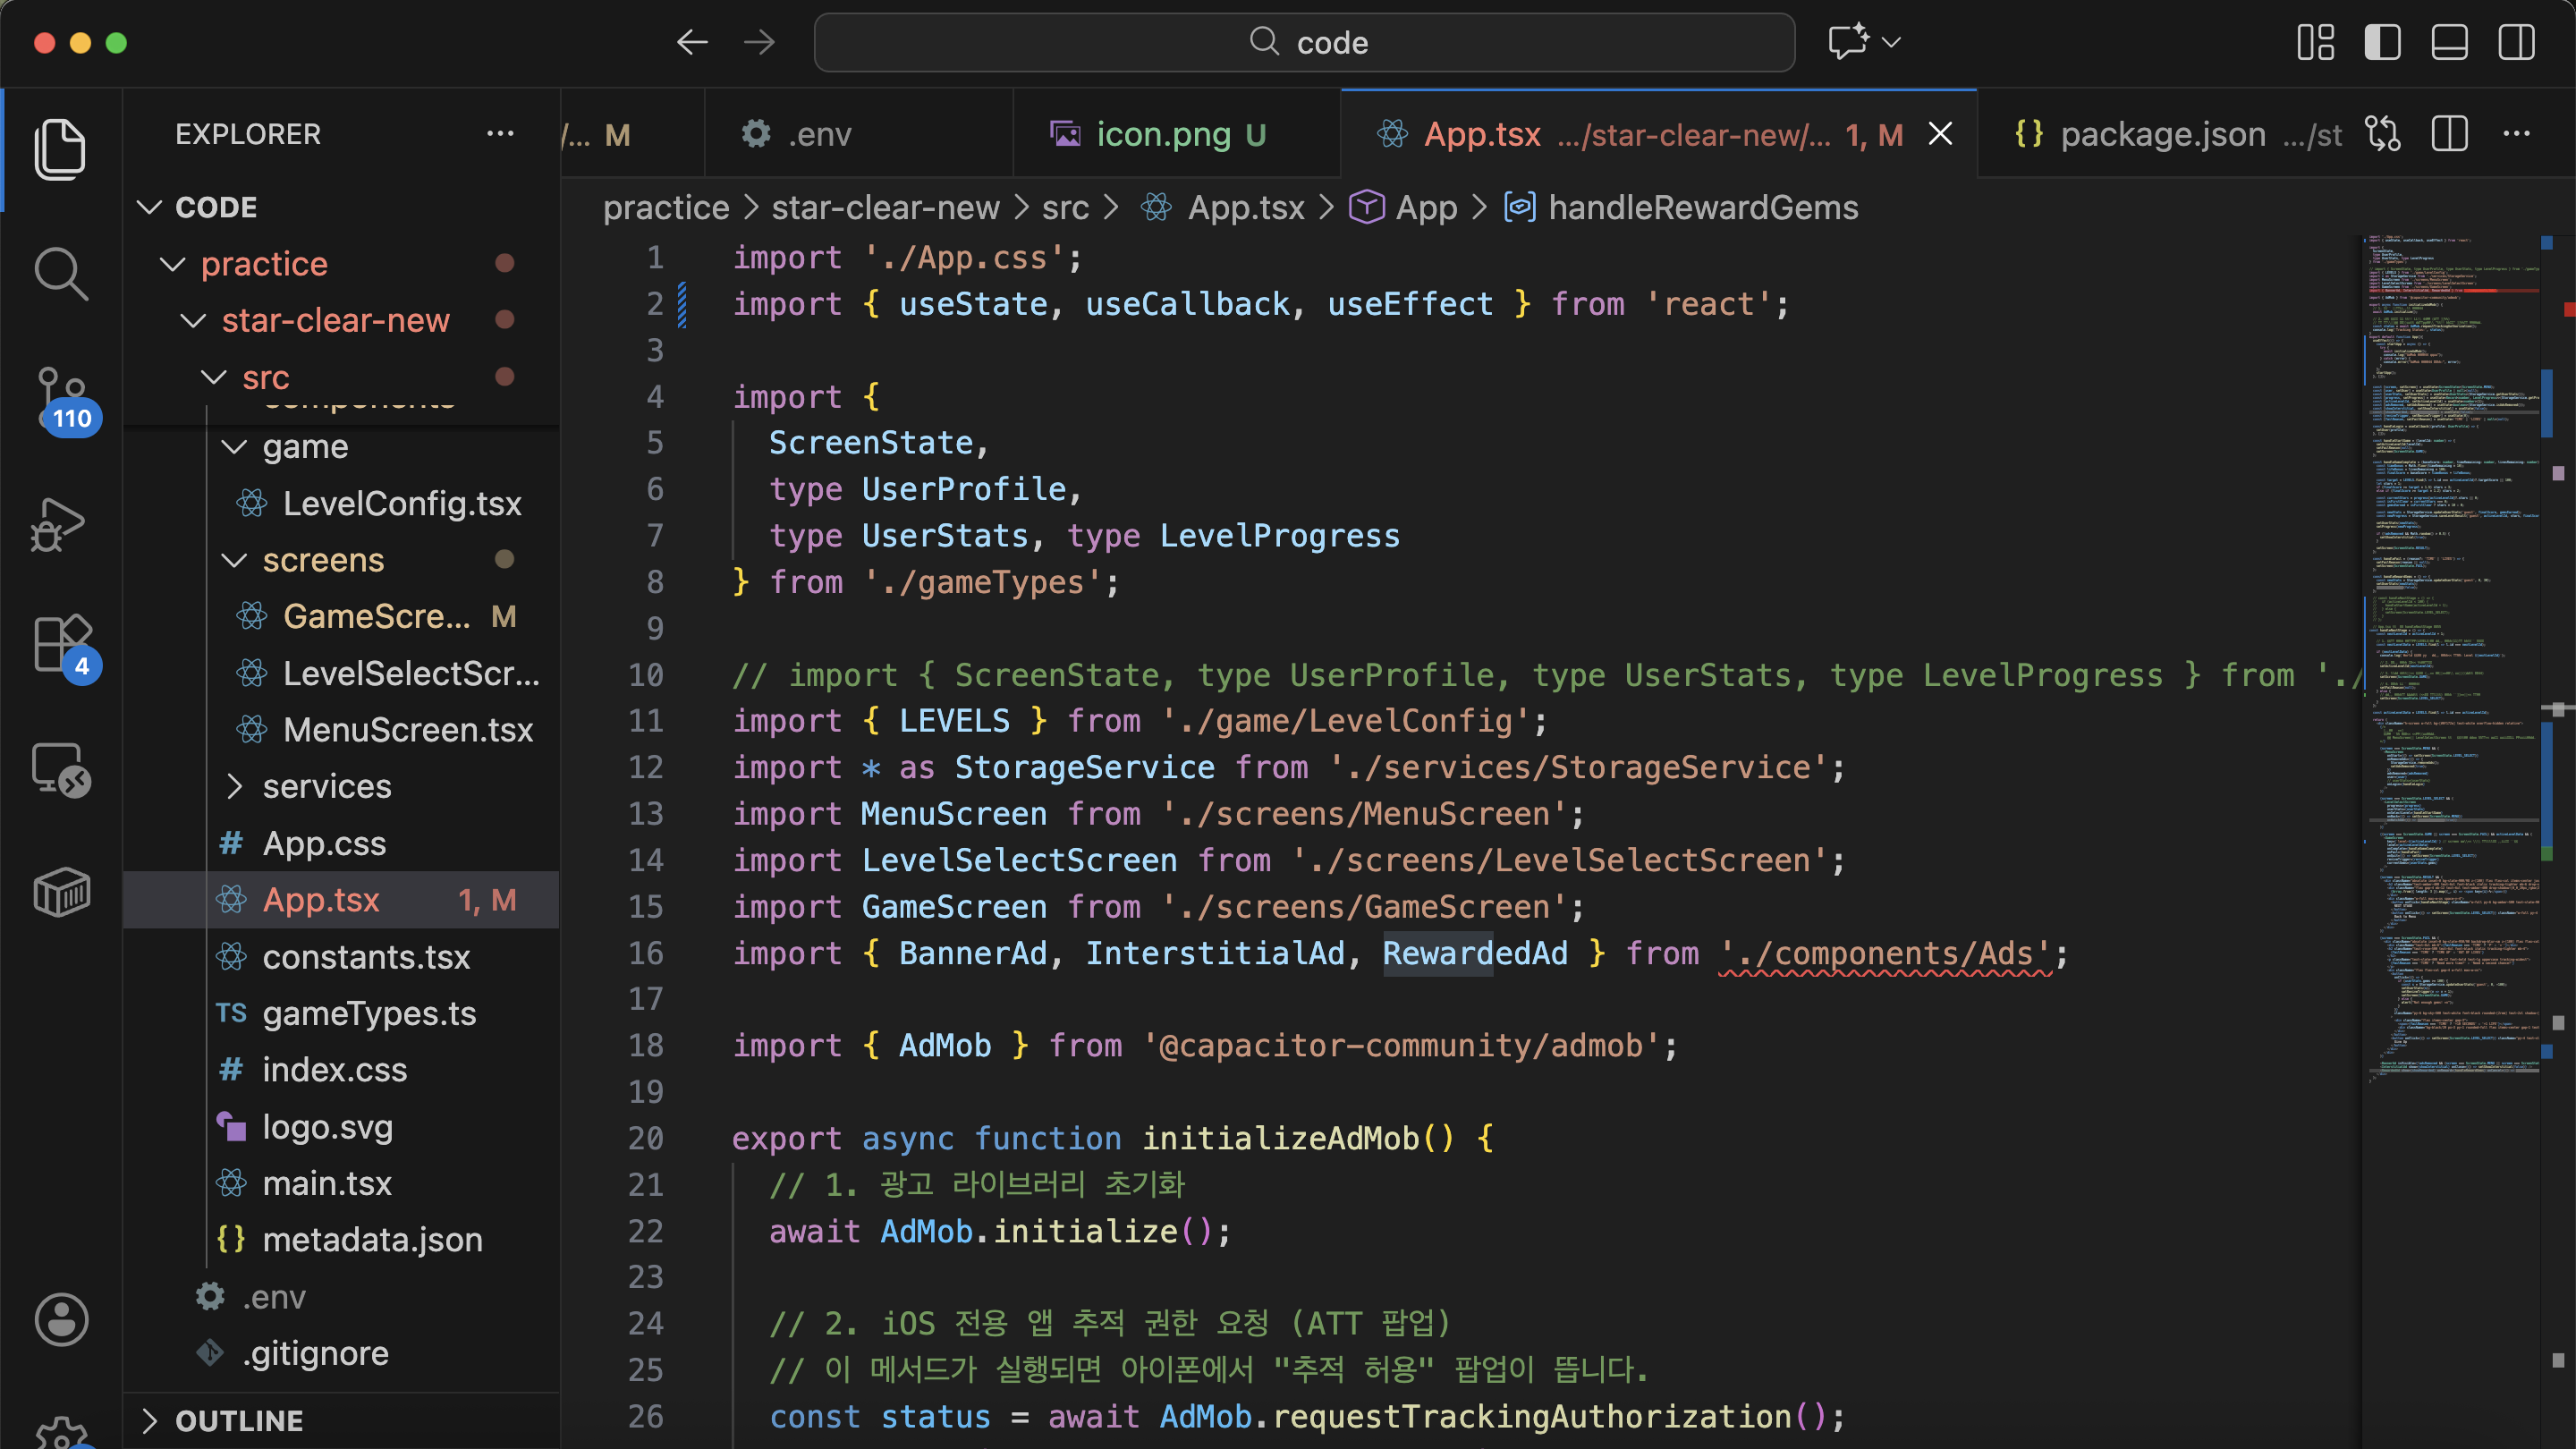Screen dimensions: 2576x1449
Task: Open Extensions view in activity bar
Action: point(60,645)
